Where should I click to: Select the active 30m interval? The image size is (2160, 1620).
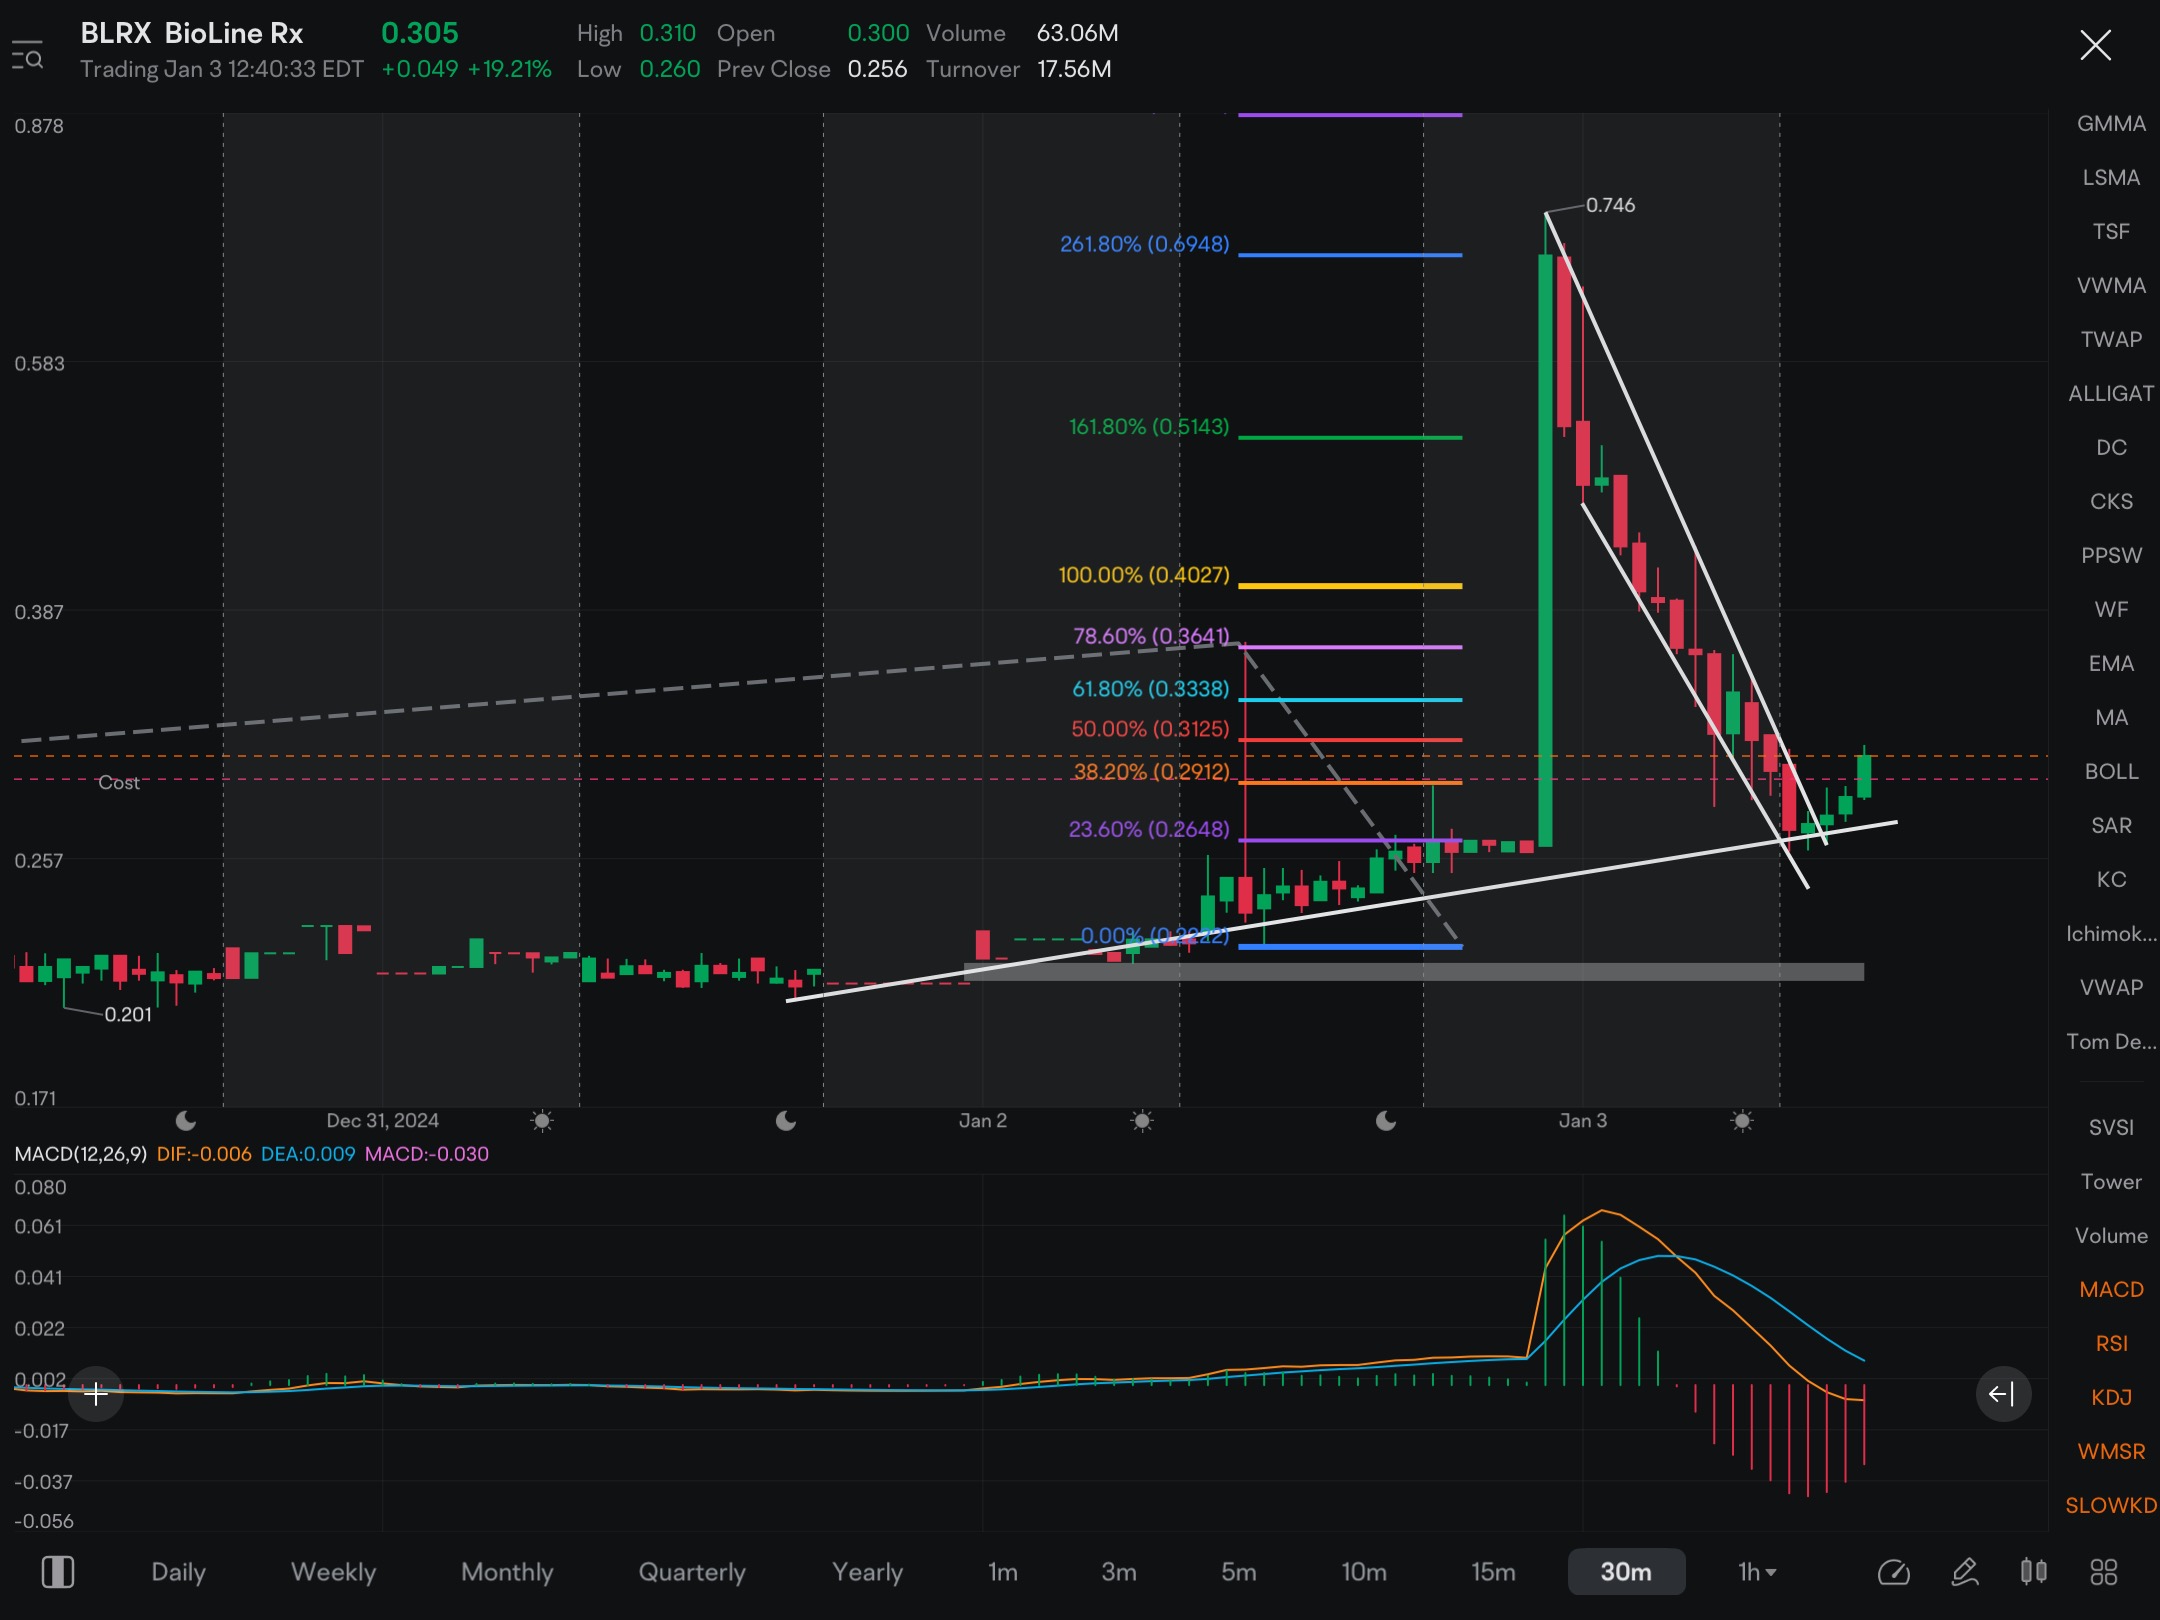coord(1626,1572)
